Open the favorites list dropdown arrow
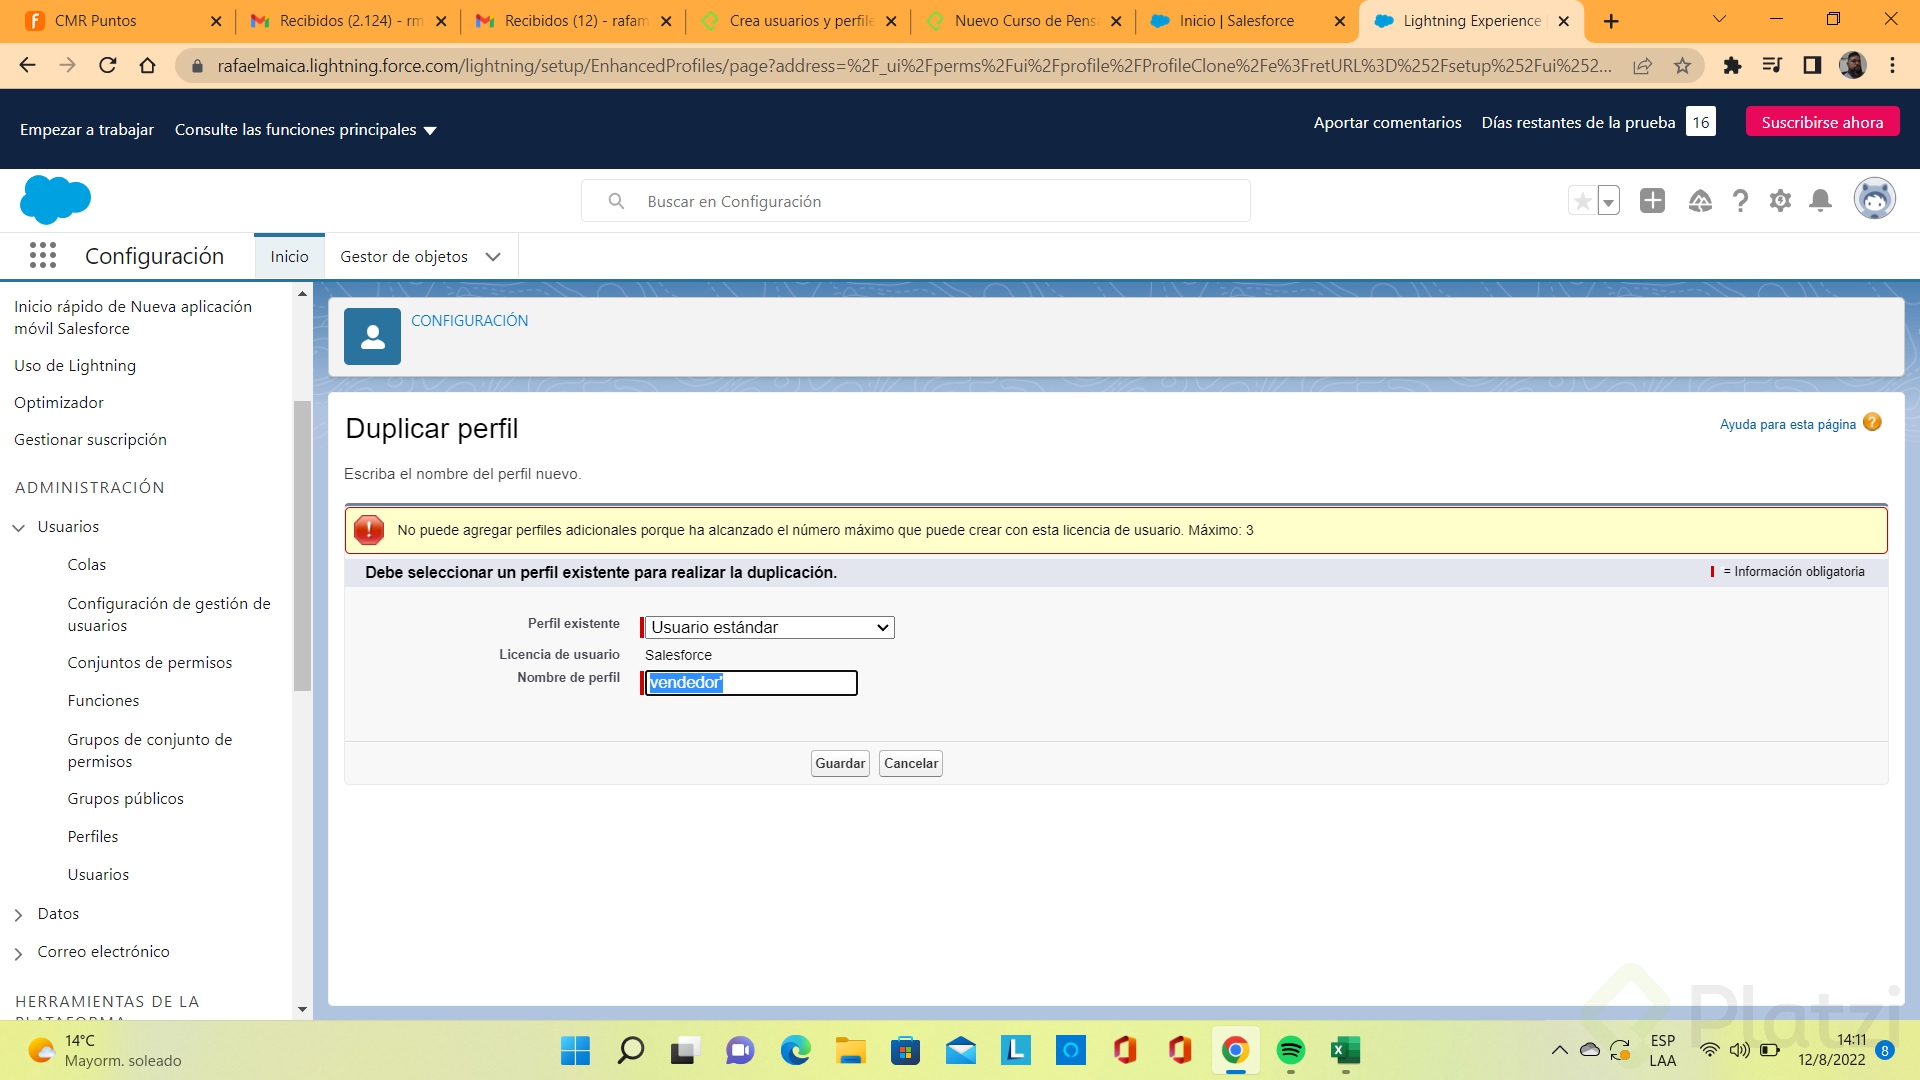 [1608, 201]
